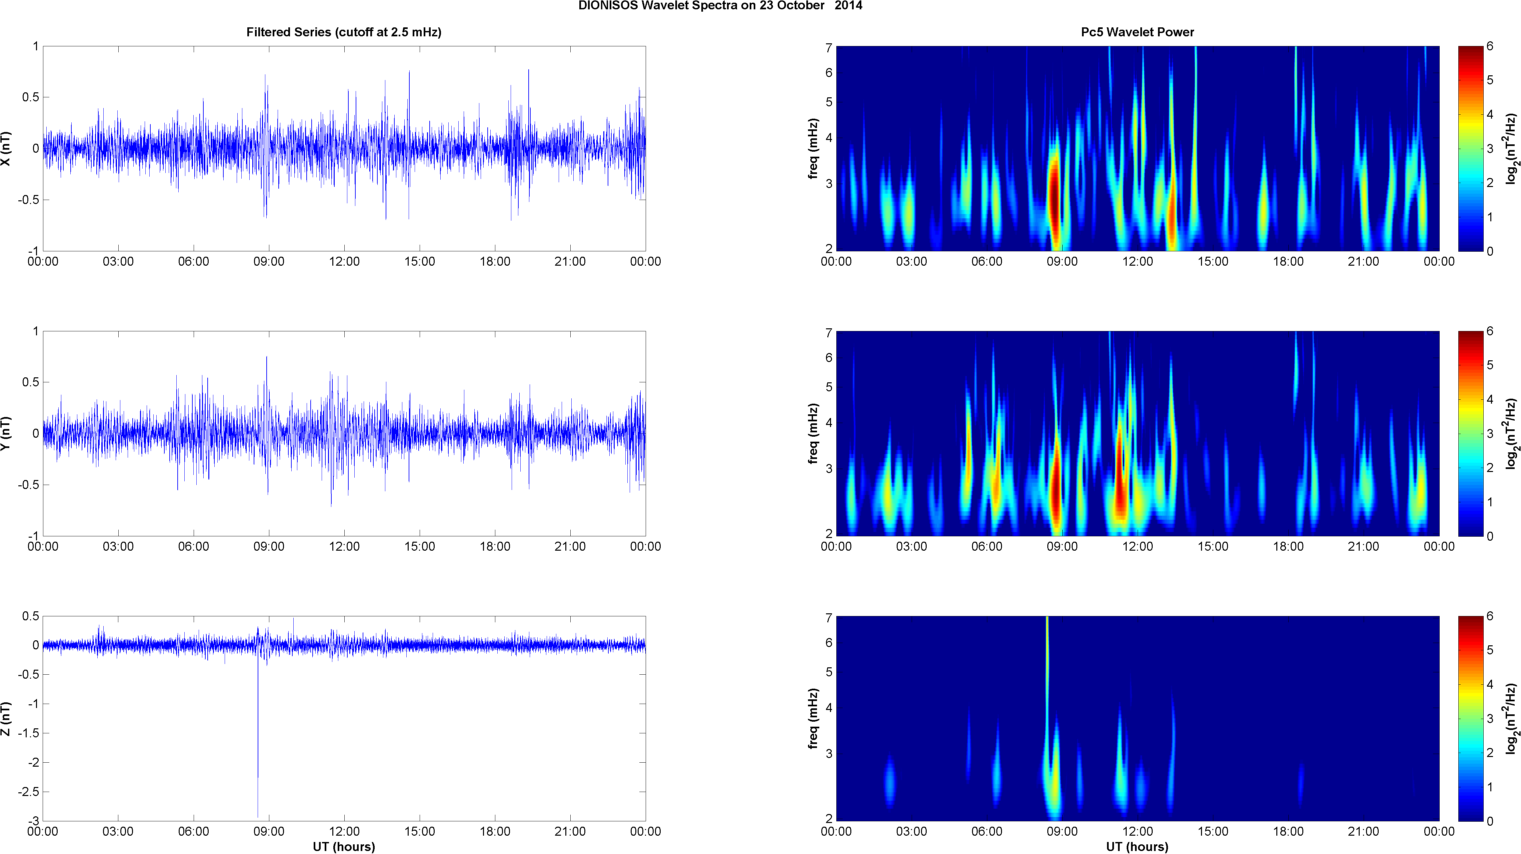Image resolution: width=1521 pixels, height=854 pixels.
Task: Click the 0 label on the bottom colorbar
Action: tap(1490, 821)
